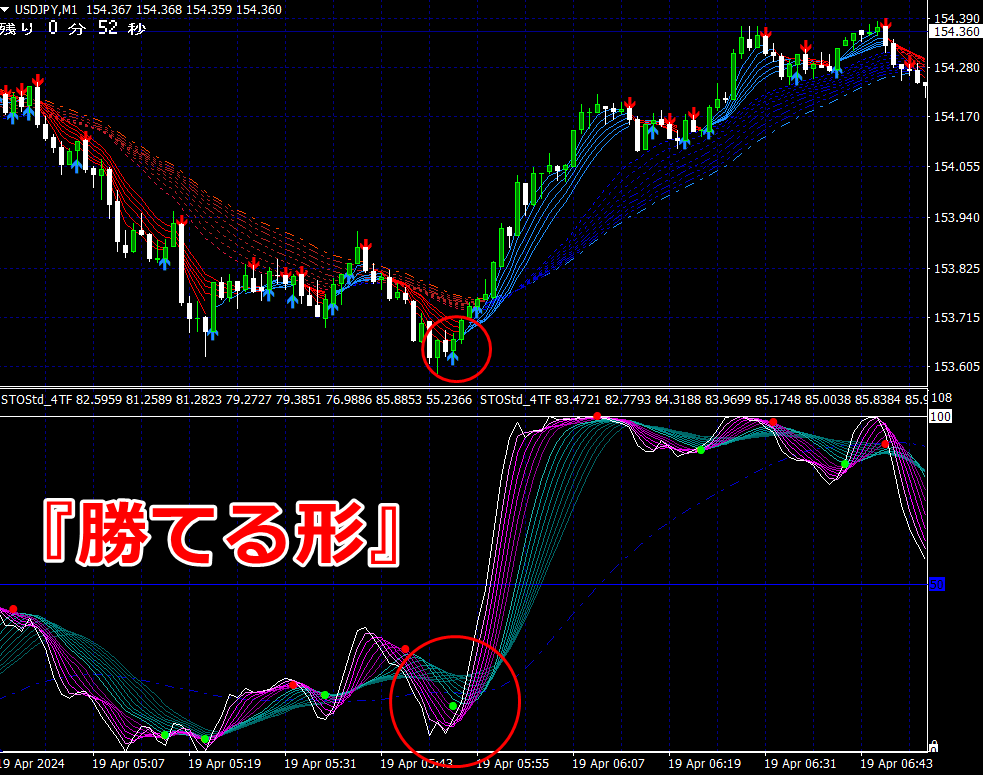
Task: Click the 153.825 price scale label
Action: (x=956, y=269)
